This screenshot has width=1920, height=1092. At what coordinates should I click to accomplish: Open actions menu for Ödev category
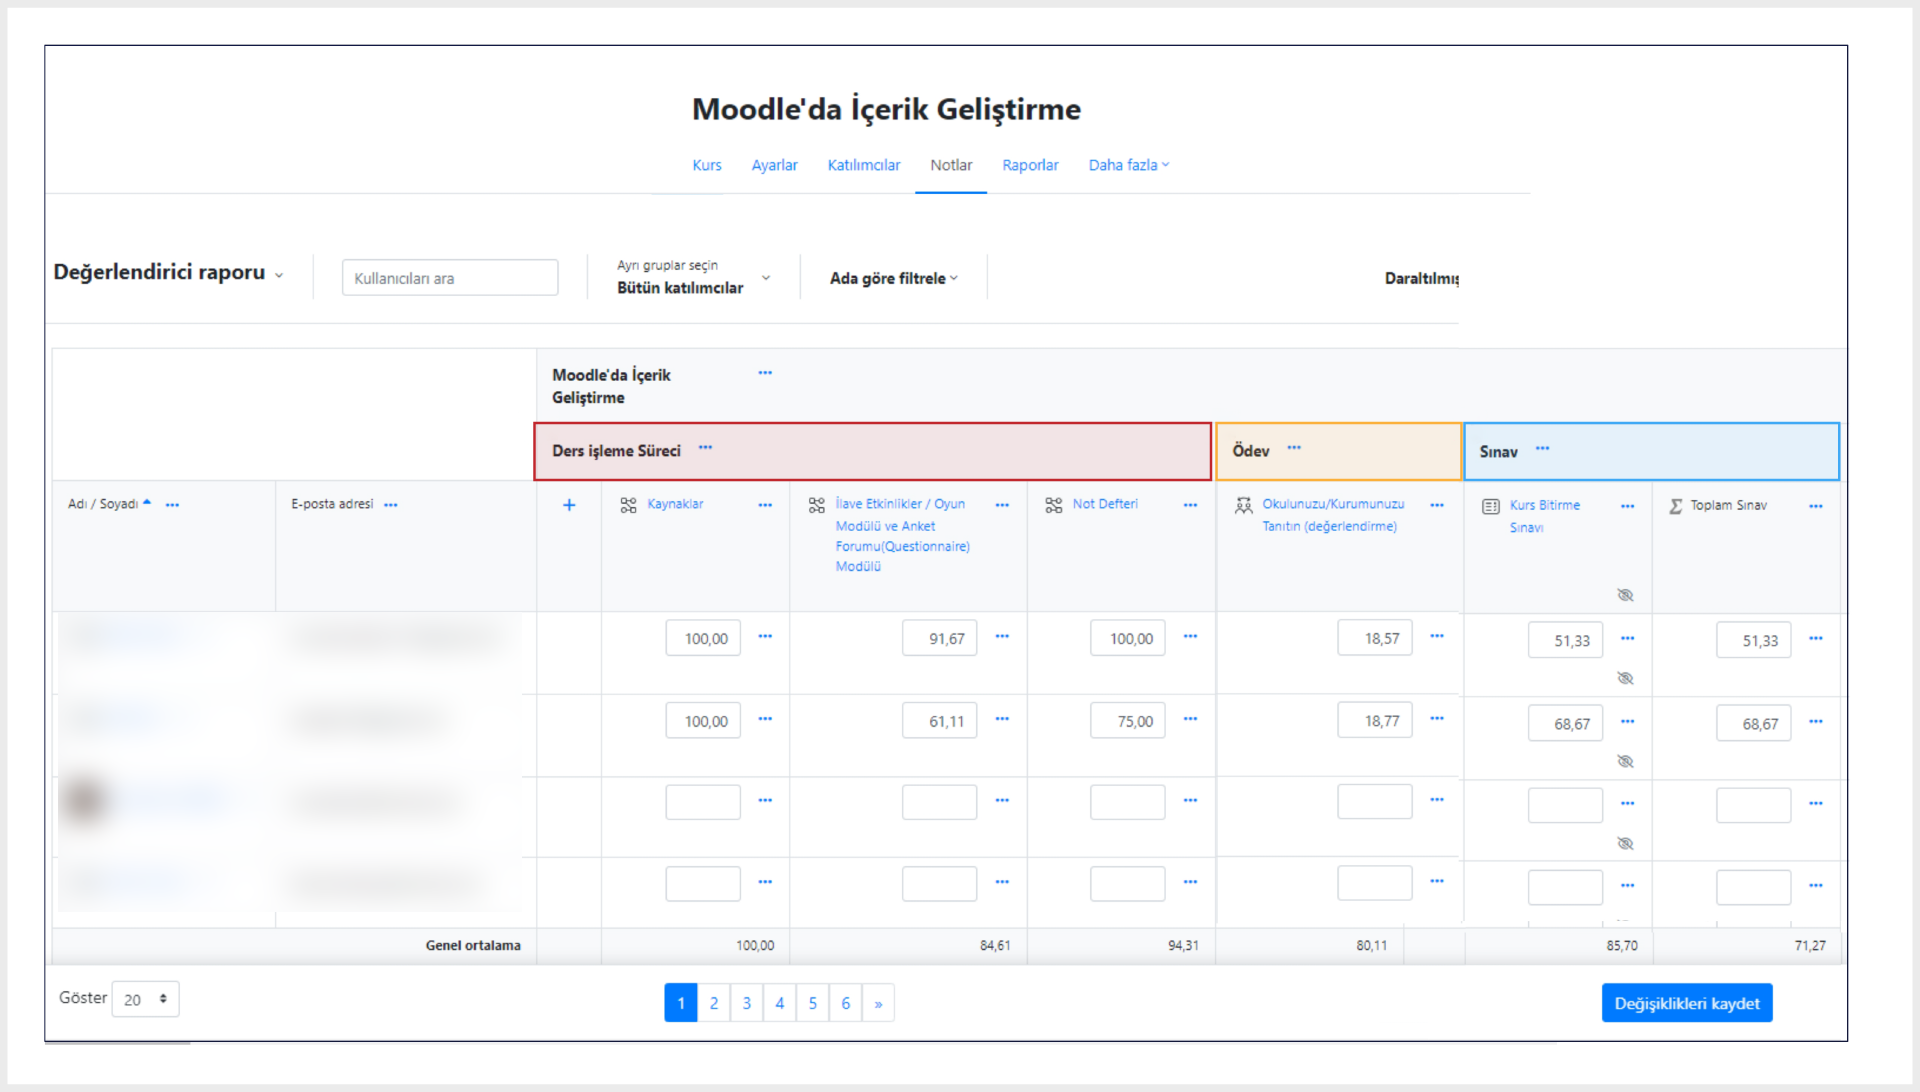[x=1294, y=448]
